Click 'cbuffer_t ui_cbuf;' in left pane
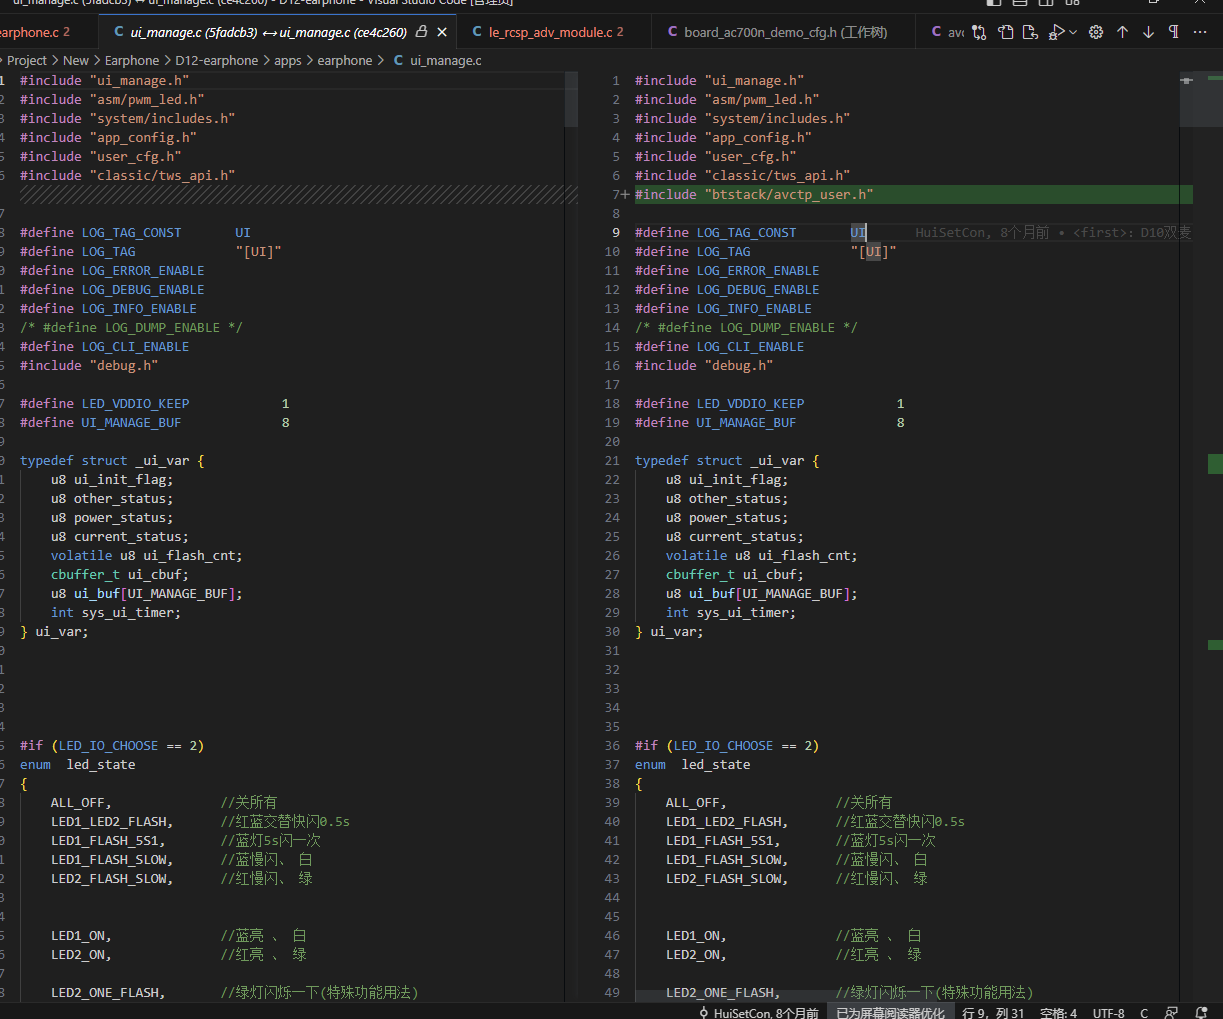The image size is (1223, 1019). pyautogui.click(x=119, y=574)
